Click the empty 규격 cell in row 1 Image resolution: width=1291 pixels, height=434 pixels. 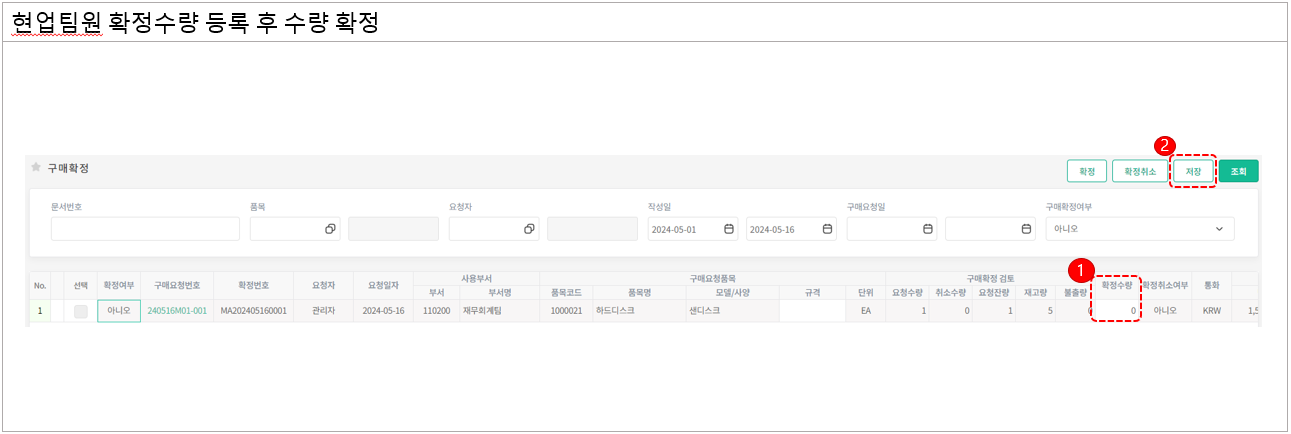pyautogui.click(x=812, y=311)
